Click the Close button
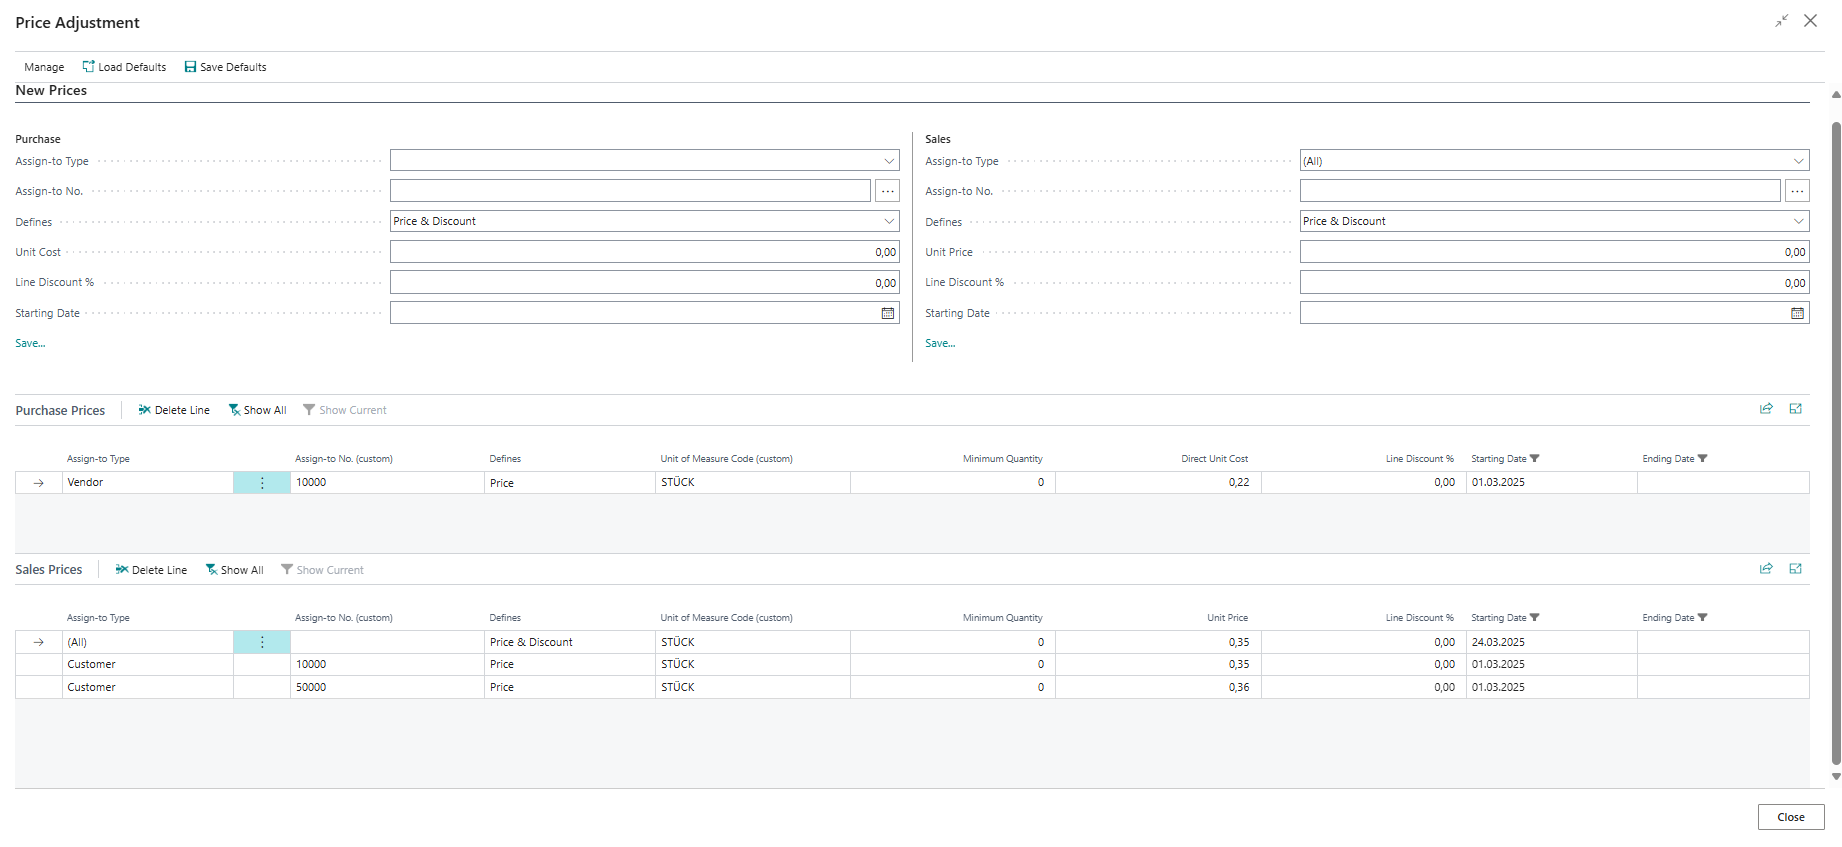Screen dimensions: 1842x847 pos(1790,817)
